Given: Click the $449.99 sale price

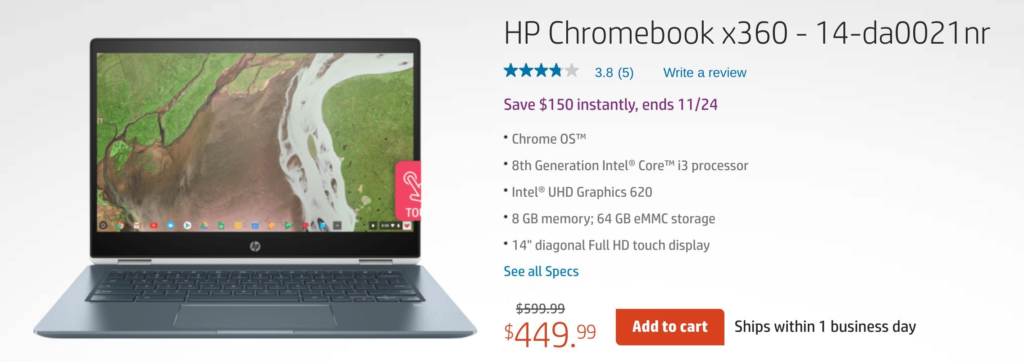Looking at the screenshot, I should pyautogui.click(x=550, y=333).
